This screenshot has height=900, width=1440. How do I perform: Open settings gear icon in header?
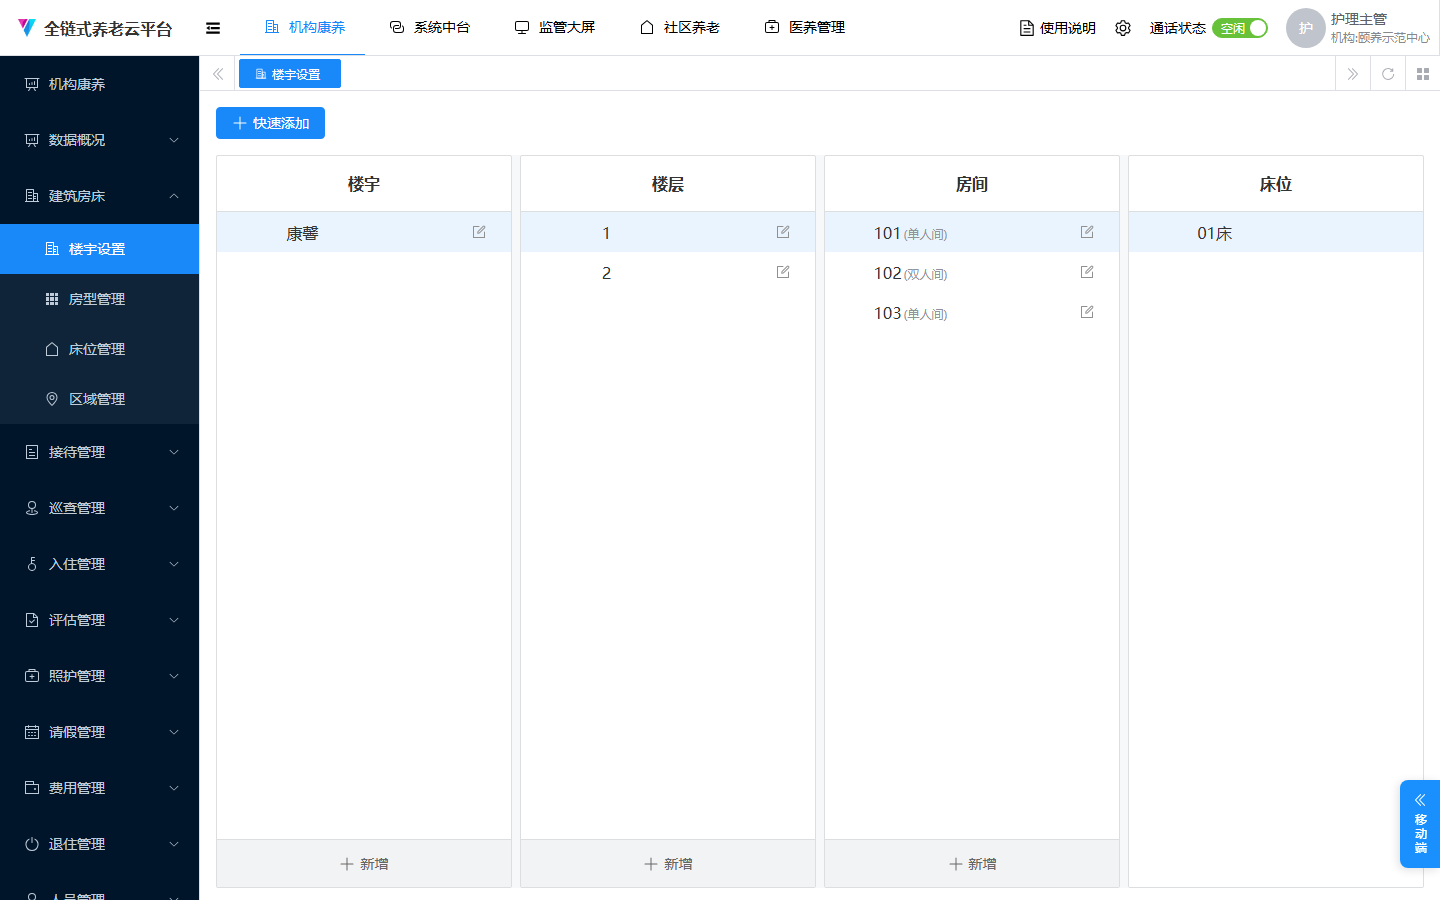[x=1123, y=28]
